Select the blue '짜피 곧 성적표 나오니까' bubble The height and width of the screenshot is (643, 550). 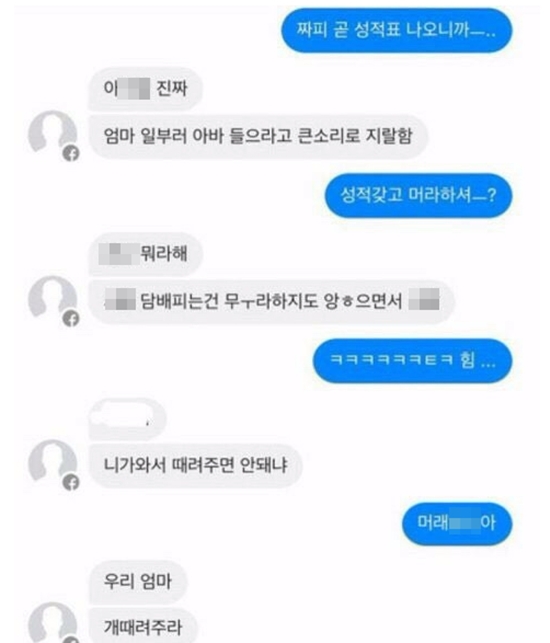click(397, 31)
